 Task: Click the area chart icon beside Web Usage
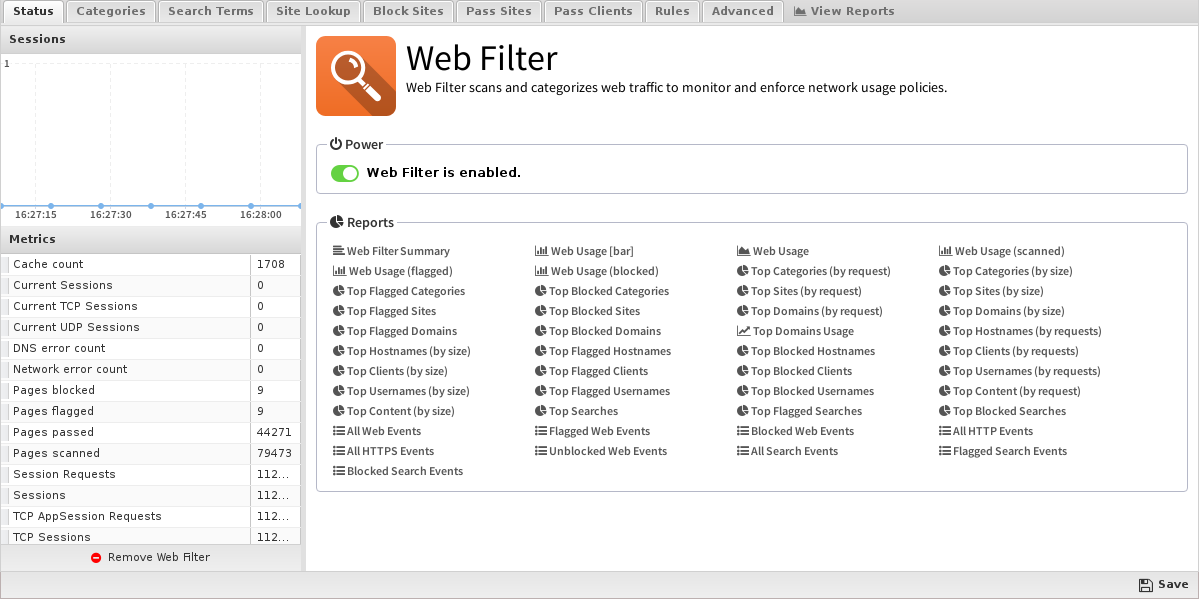tap(743, 251)
